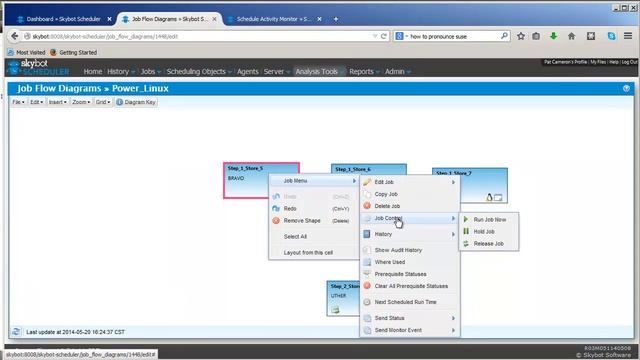Click the Where Used icon

tap(367, 262)
